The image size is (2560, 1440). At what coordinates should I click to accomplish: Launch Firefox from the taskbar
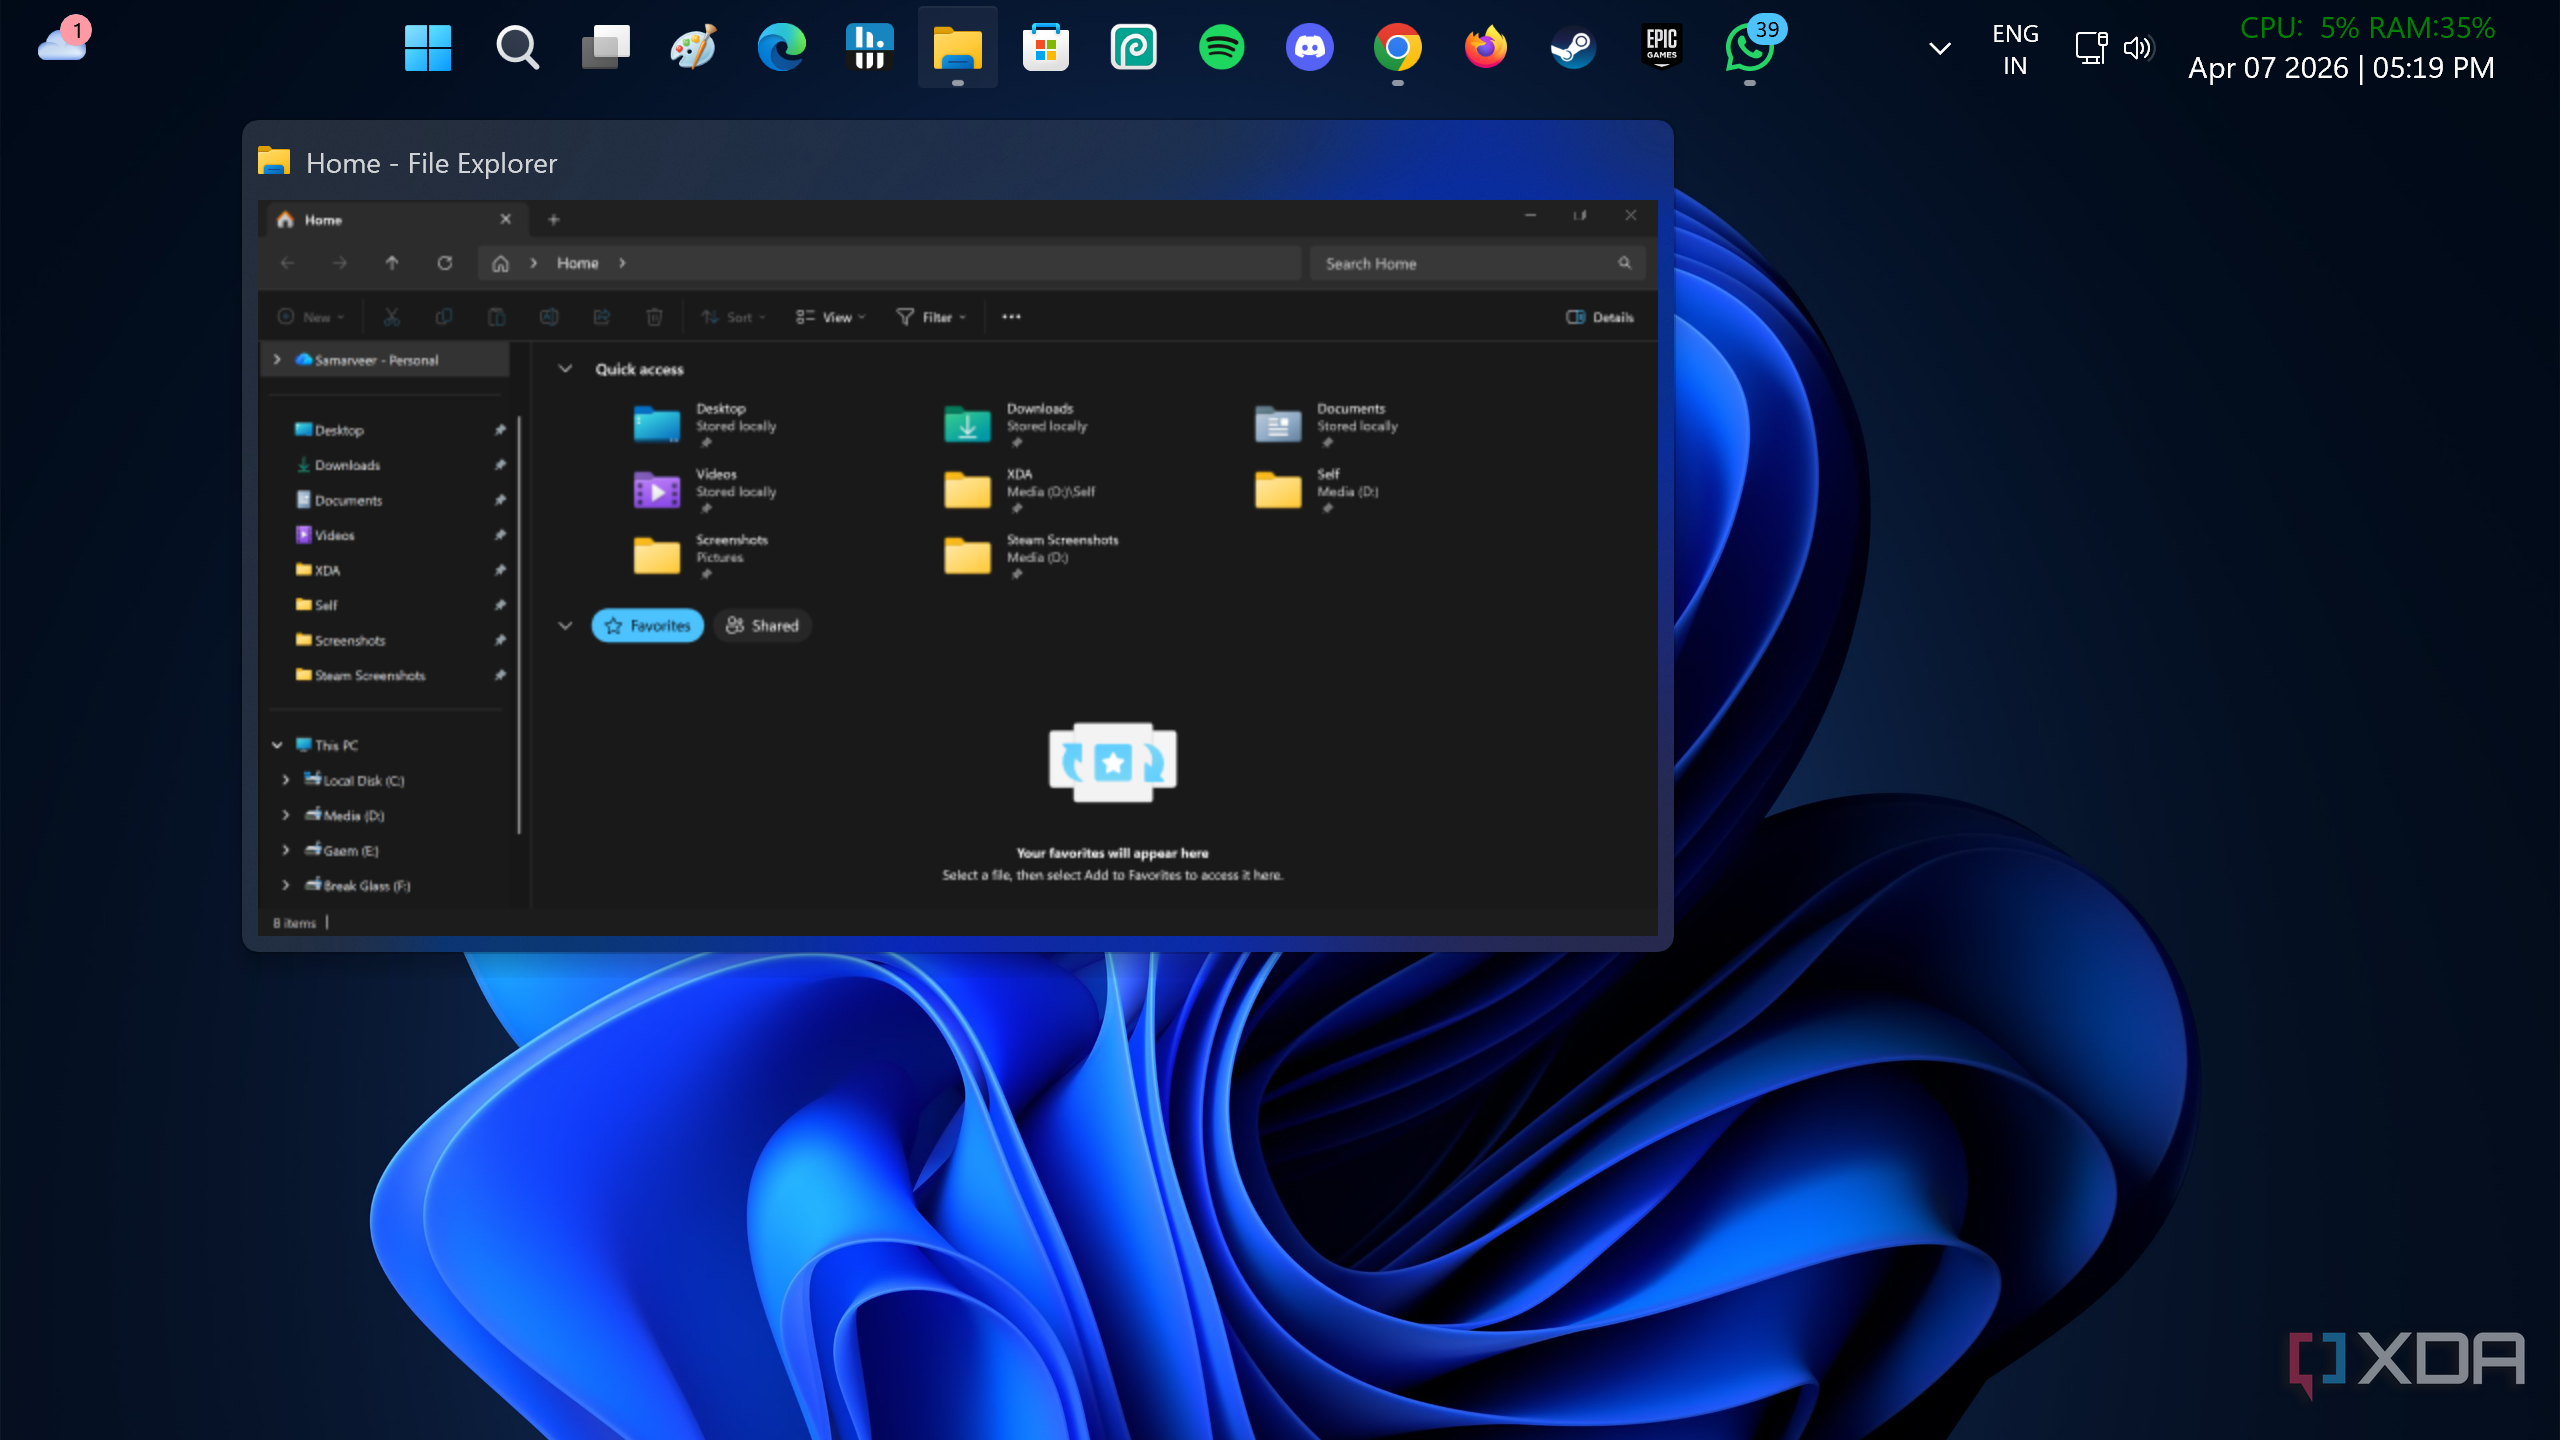point(1485,47)
